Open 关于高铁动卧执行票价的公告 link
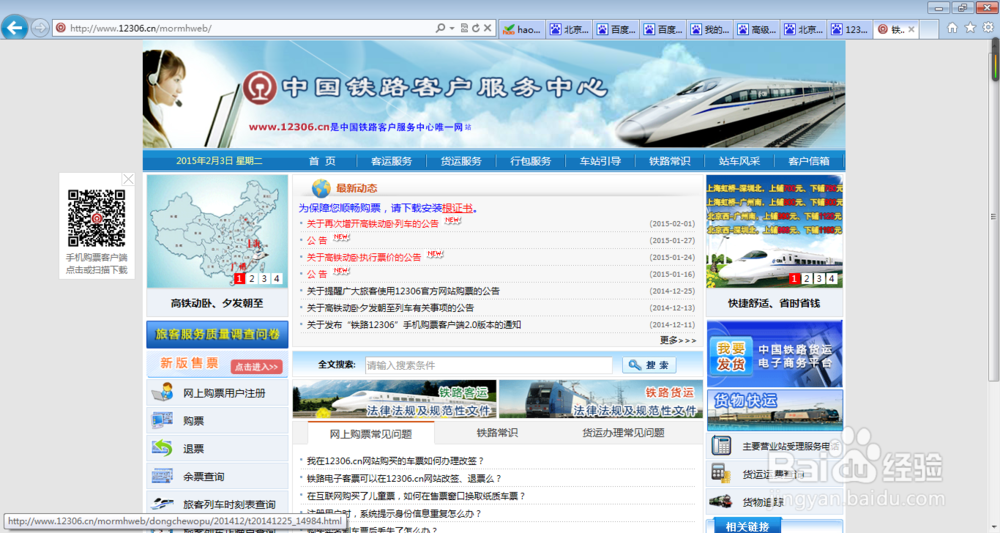1000x533 pixels. pos(364,258)
